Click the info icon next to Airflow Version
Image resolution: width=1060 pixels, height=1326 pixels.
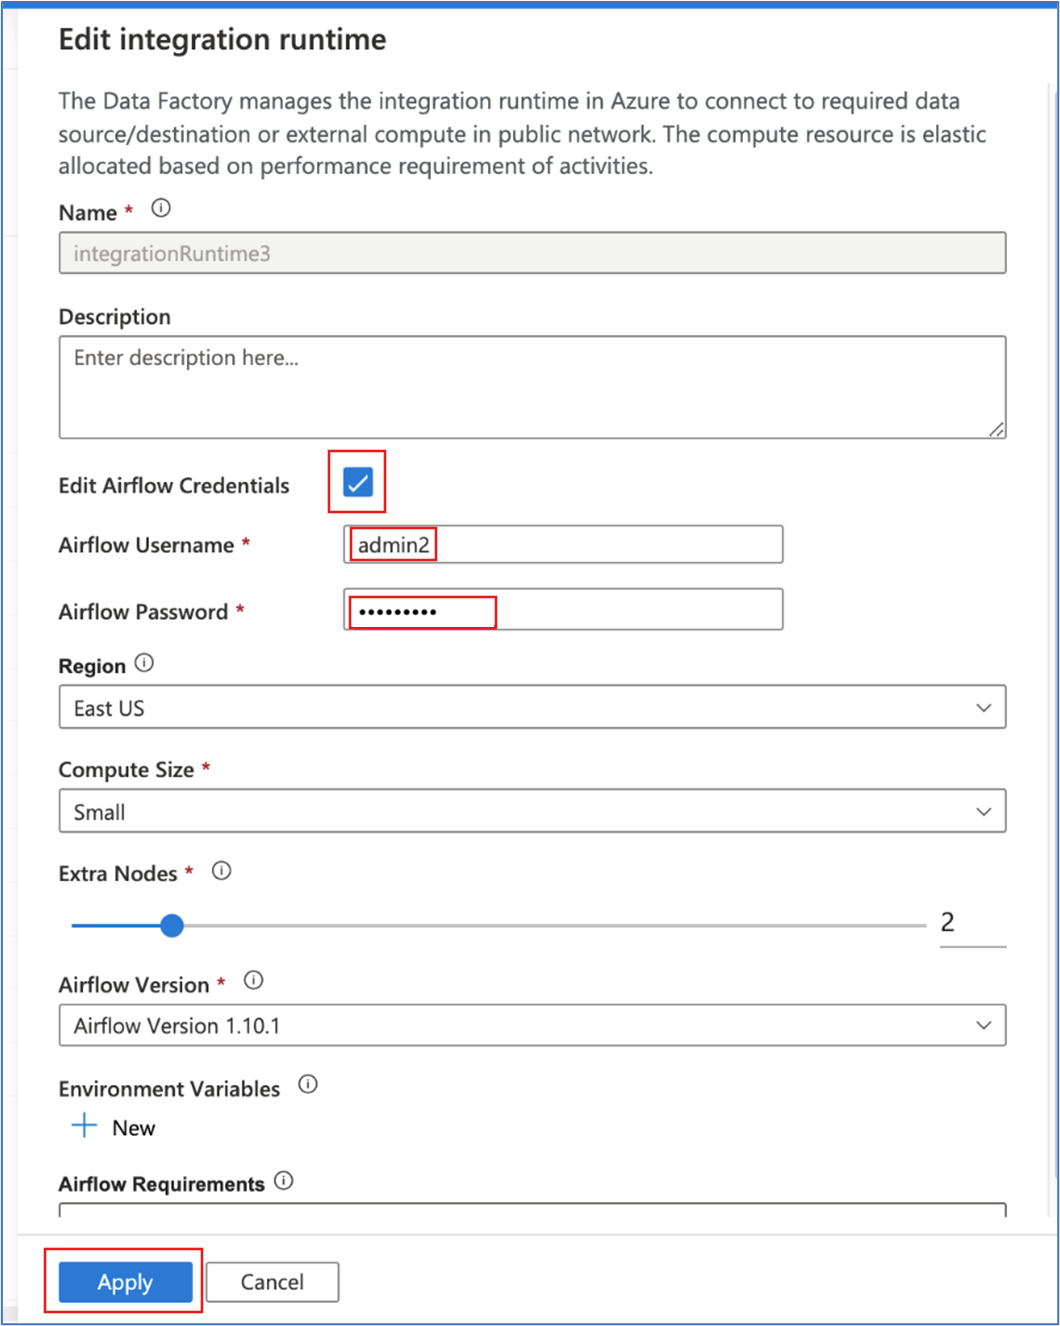click(253, 981)
